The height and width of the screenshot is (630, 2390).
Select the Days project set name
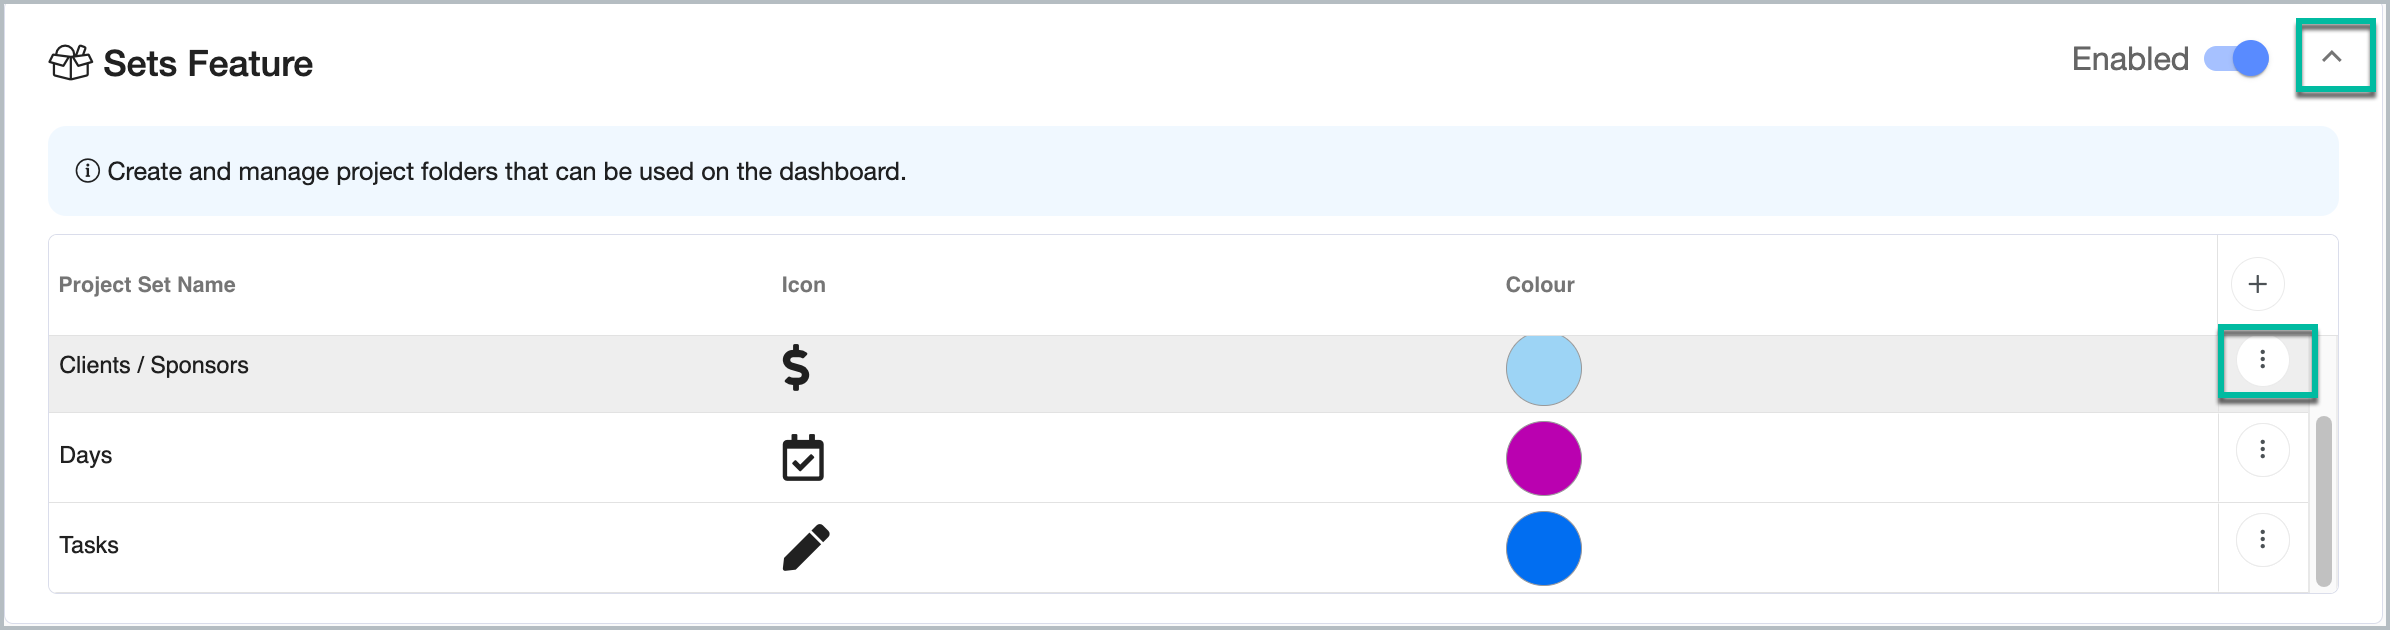coord(86,455)
